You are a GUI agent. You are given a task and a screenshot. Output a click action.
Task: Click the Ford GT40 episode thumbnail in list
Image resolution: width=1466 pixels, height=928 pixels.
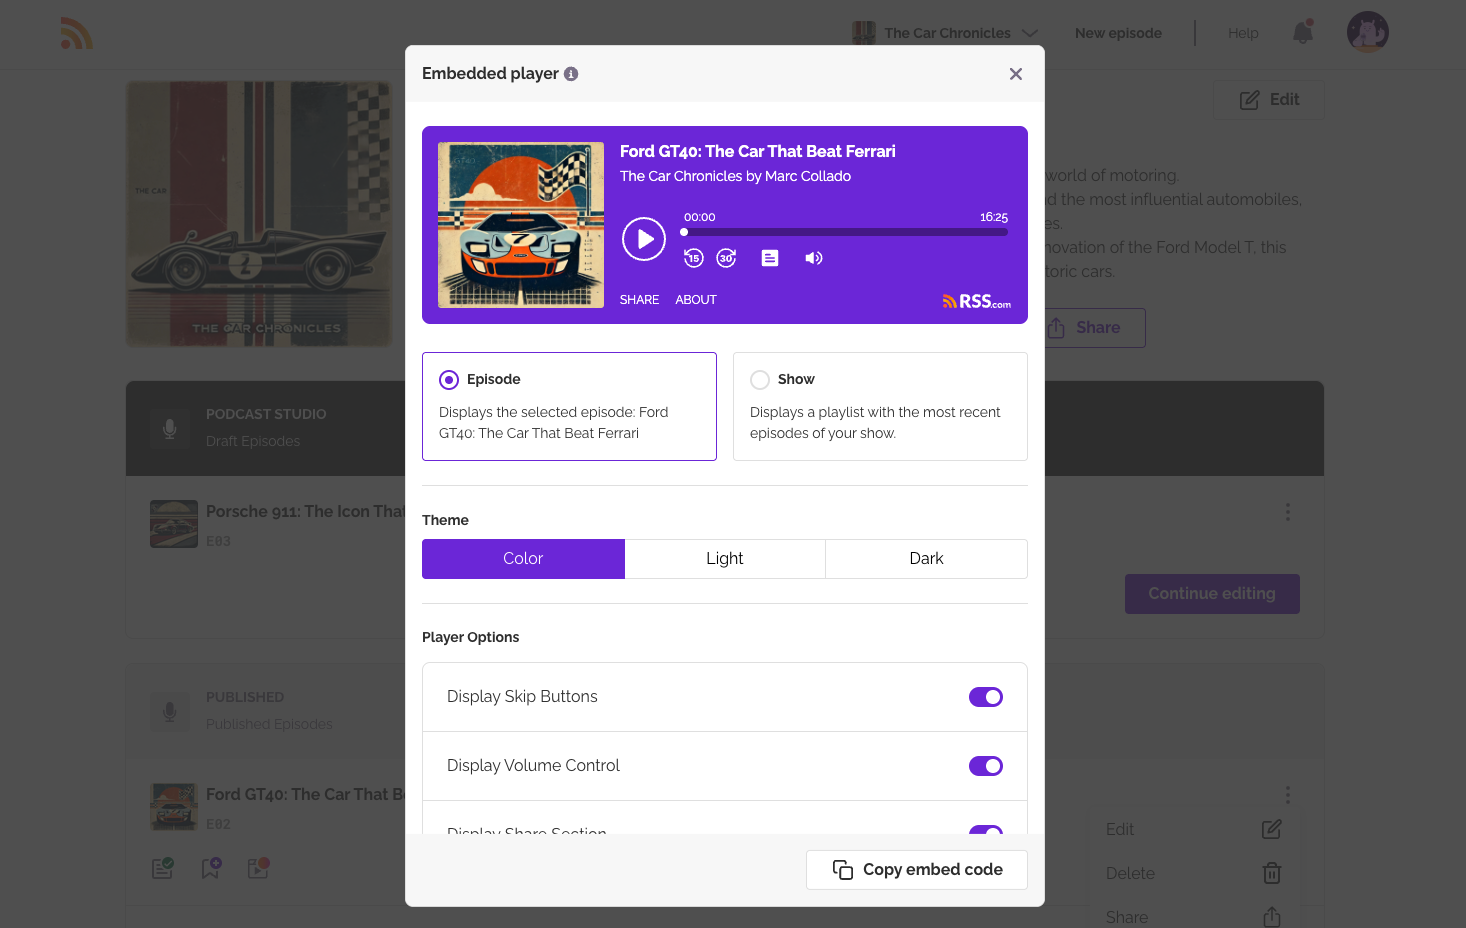(x=174, y=807)
